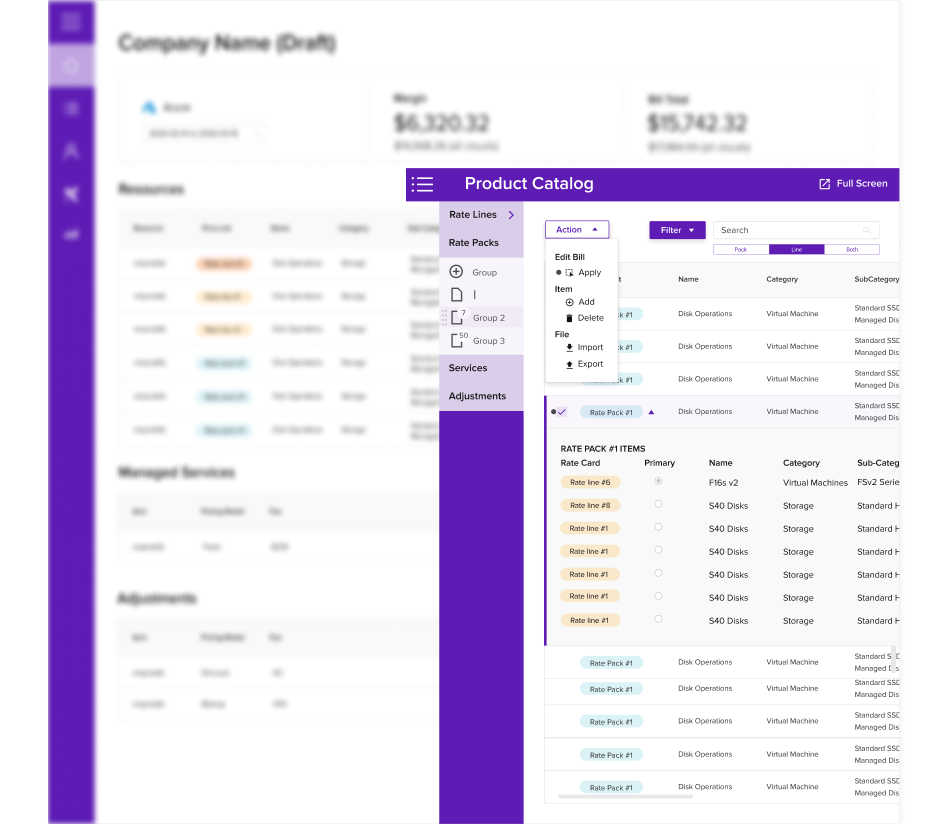
Task: Click the Group plus-circle icon in sidebar
Action: pyautogui.click(x=458, y=272)
